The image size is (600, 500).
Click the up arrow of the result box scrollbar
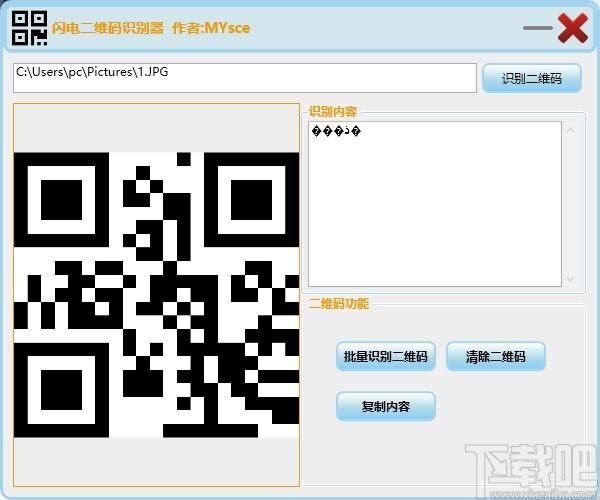click(571, 131)
